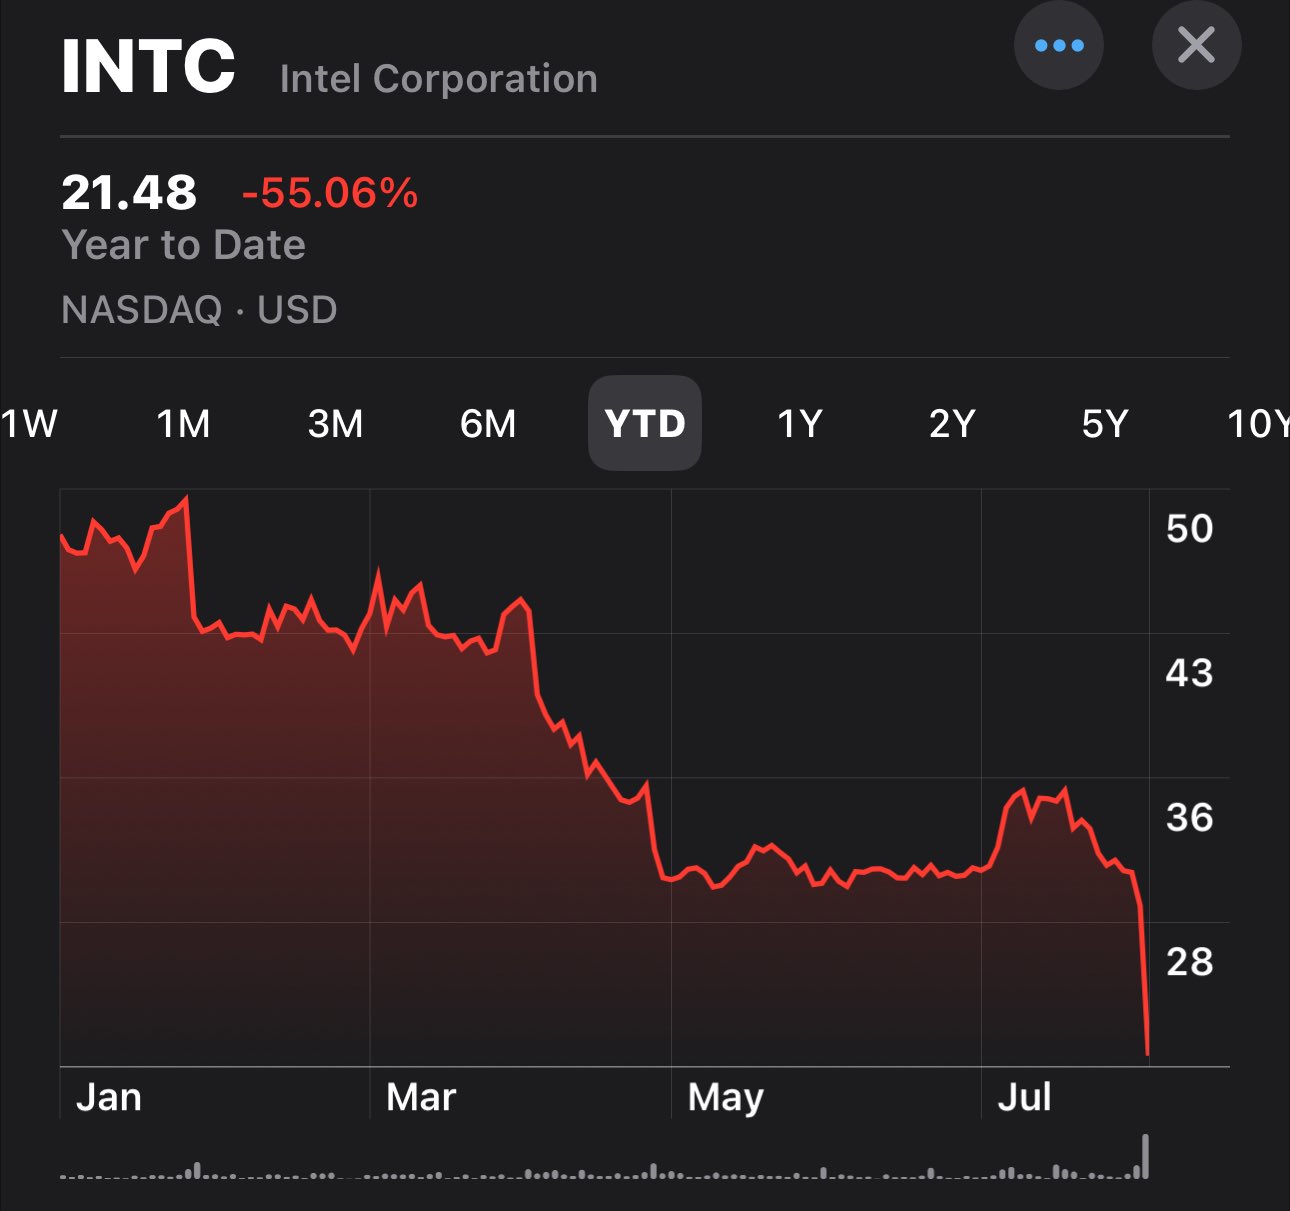1290x1211 pixels.
Task: Show the 10Y chart range
Action: coord(1259,424)
